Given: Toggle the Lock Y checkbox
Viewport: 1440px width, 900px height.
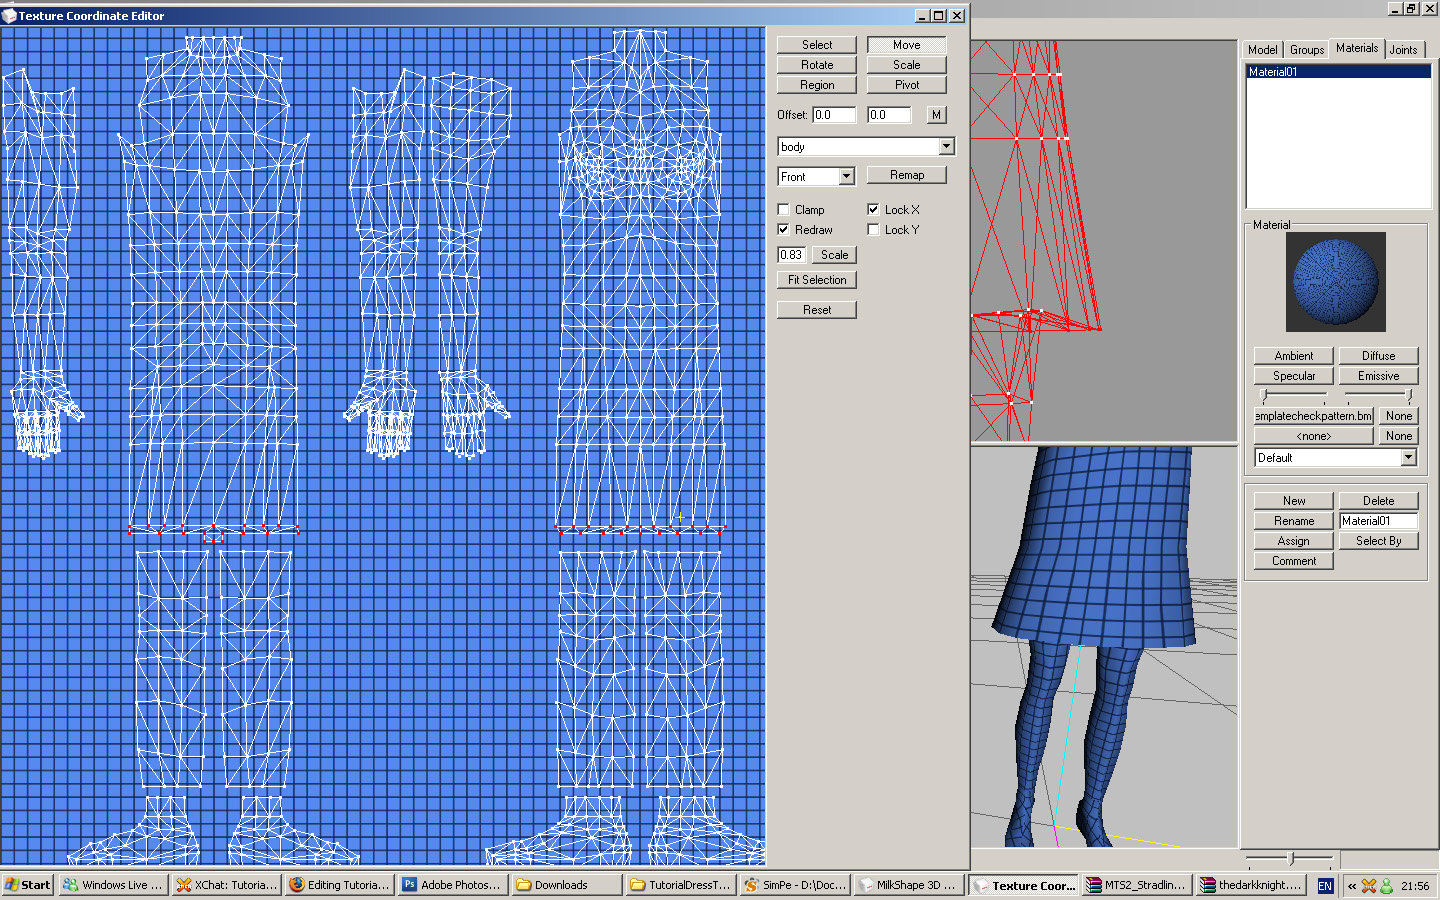Looking at the screenshot, I should pos(873,230).
